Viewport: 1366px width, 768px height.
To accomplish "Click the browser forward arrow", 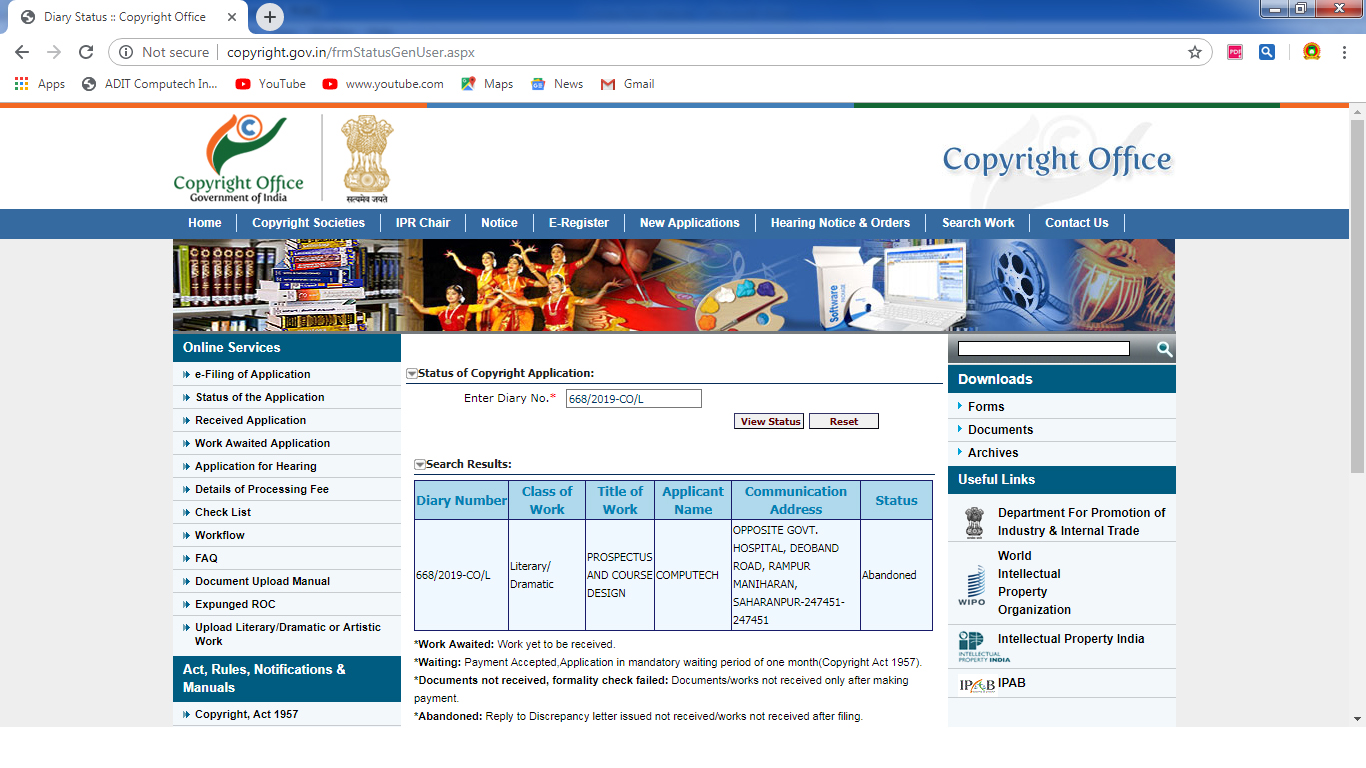I will 54,52.
